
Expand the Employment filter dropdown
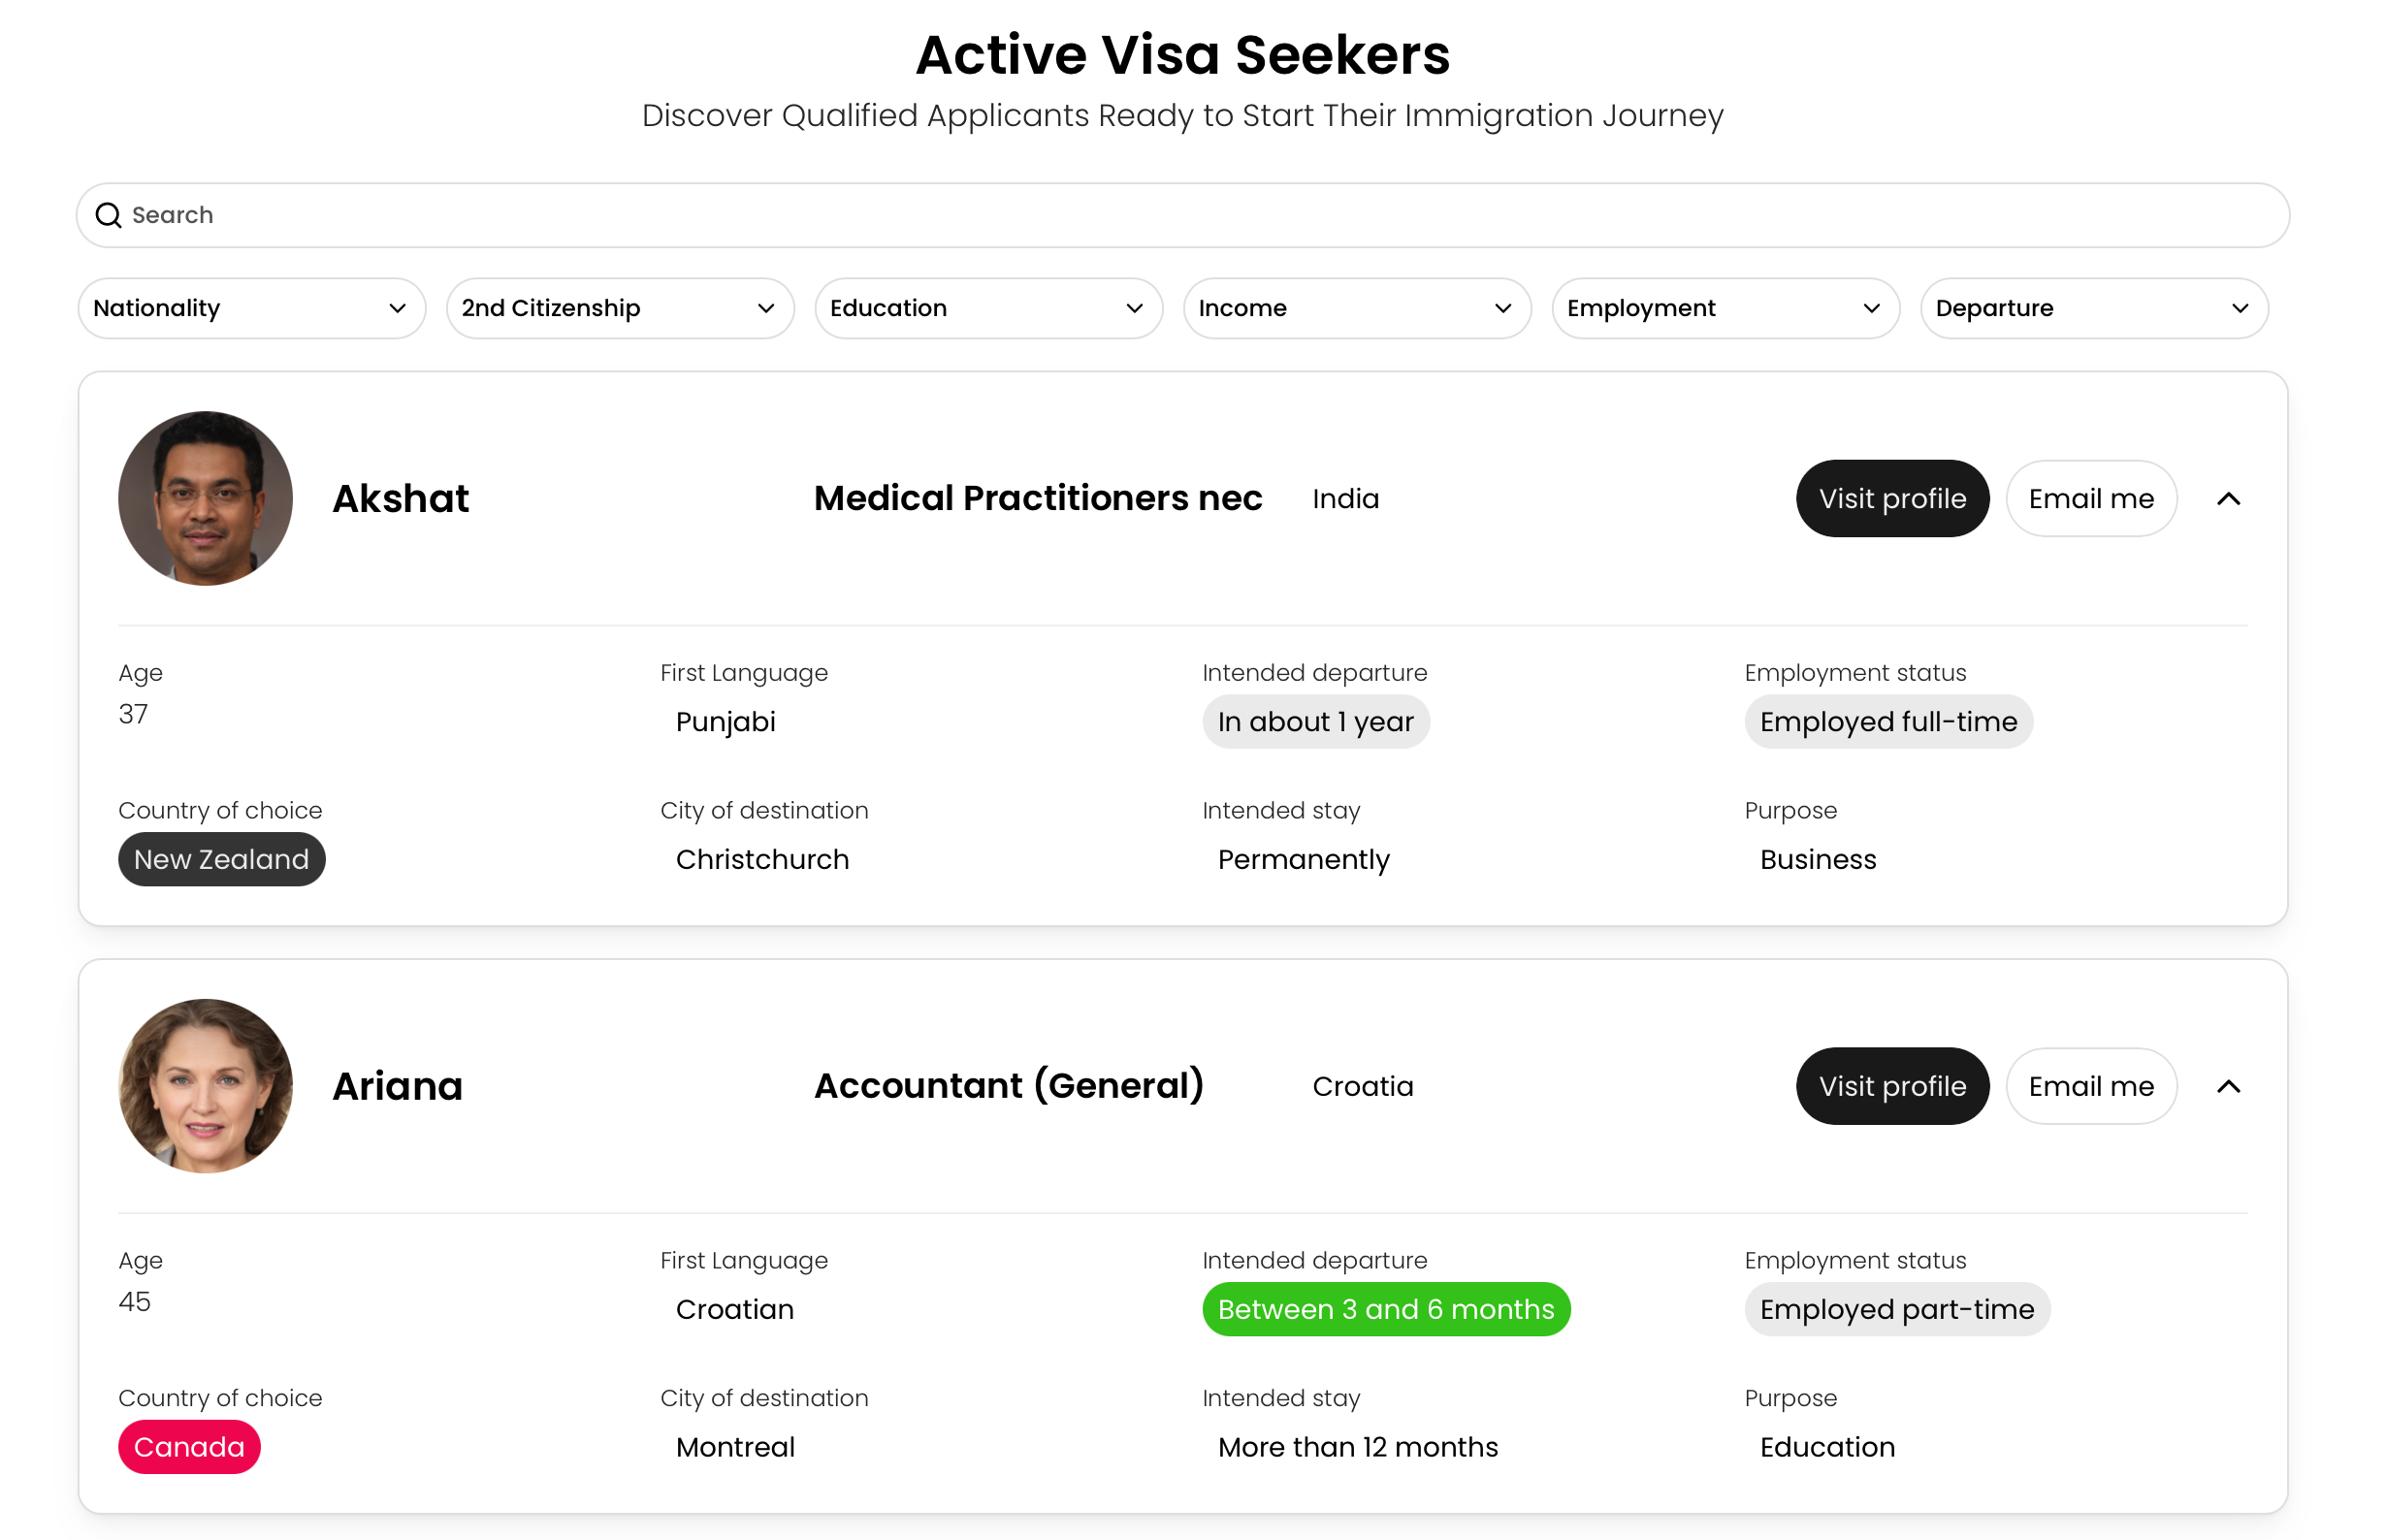tap(1725, 309)
